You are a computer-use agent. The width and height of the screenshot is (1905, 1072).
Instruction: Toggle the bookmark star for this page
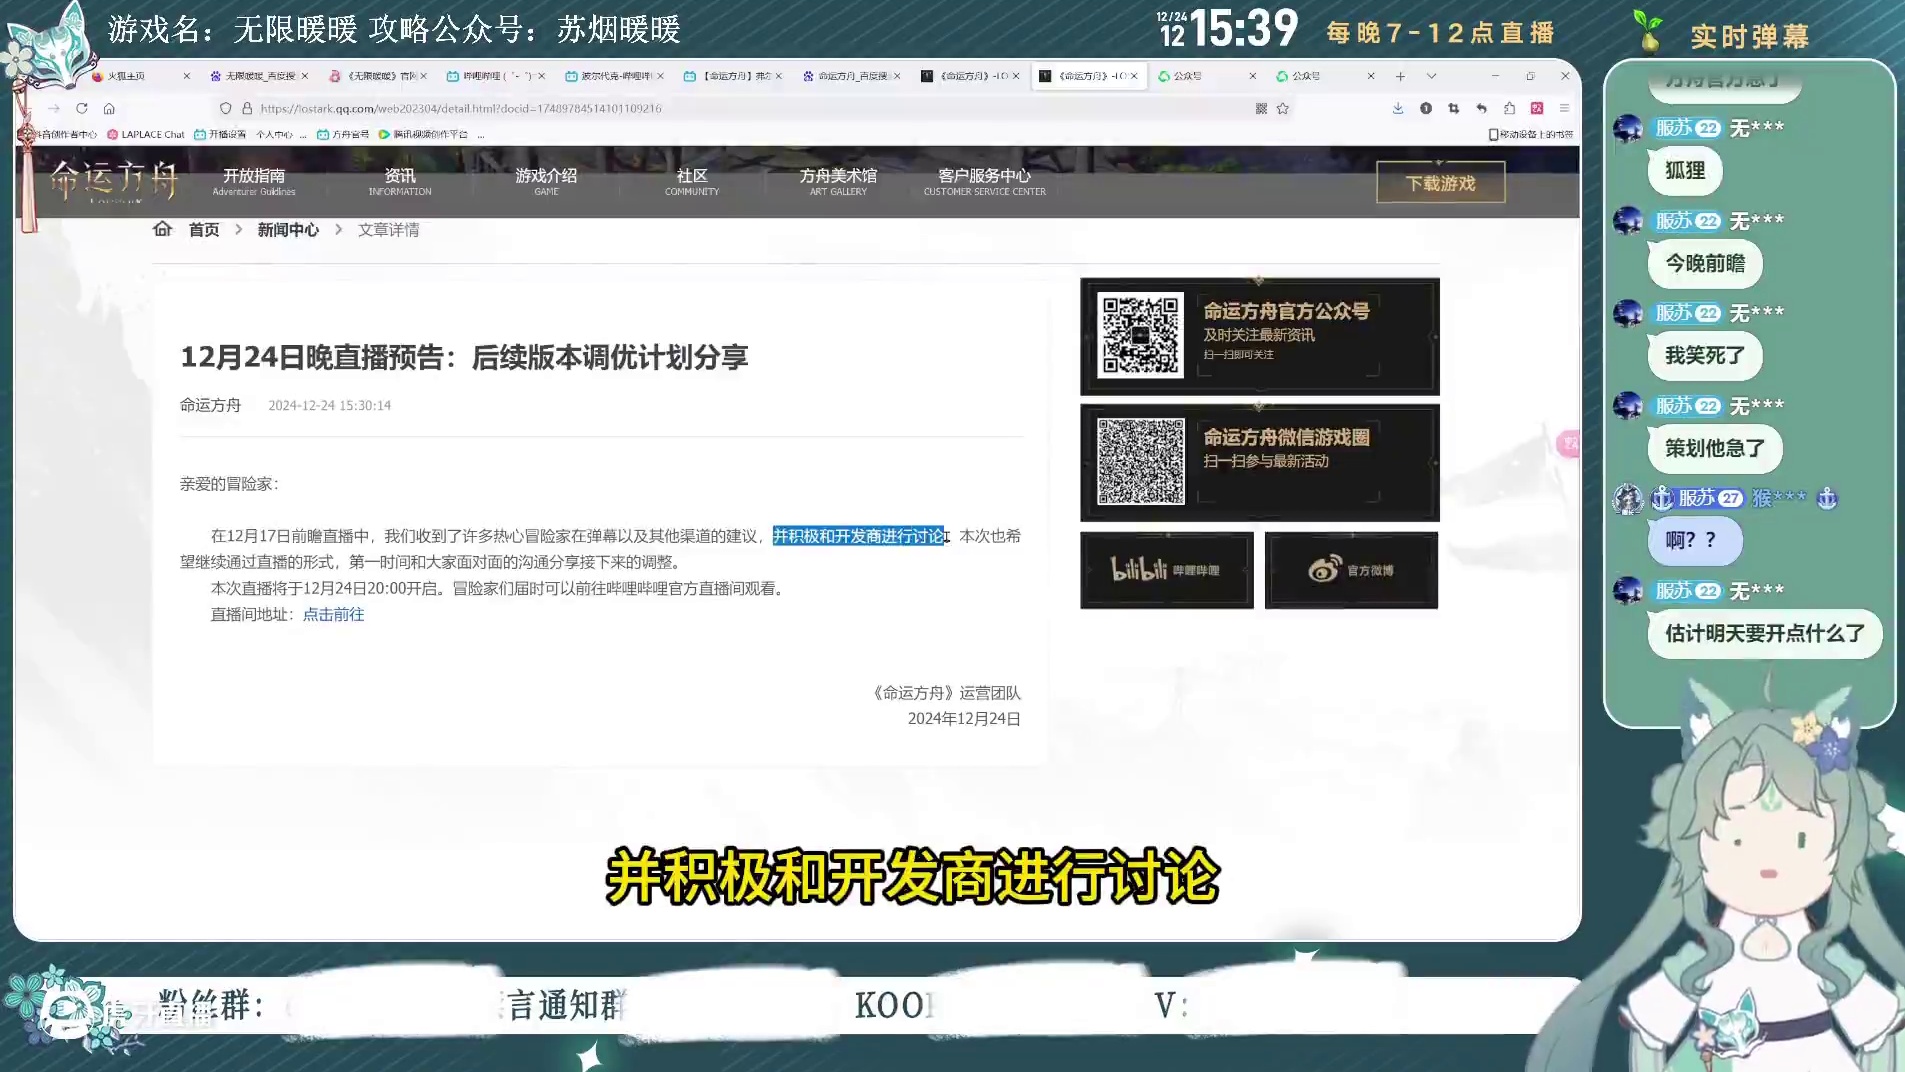[x=1283, y=108]
